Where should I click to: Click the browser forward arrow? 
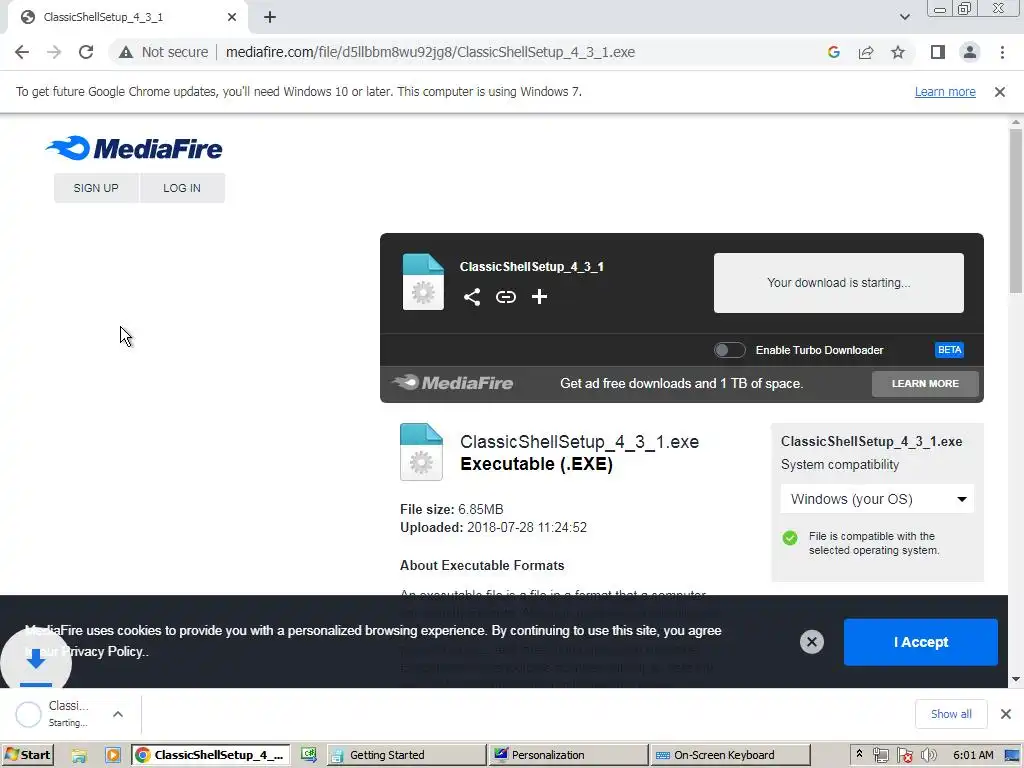click(x=54, y=52)
